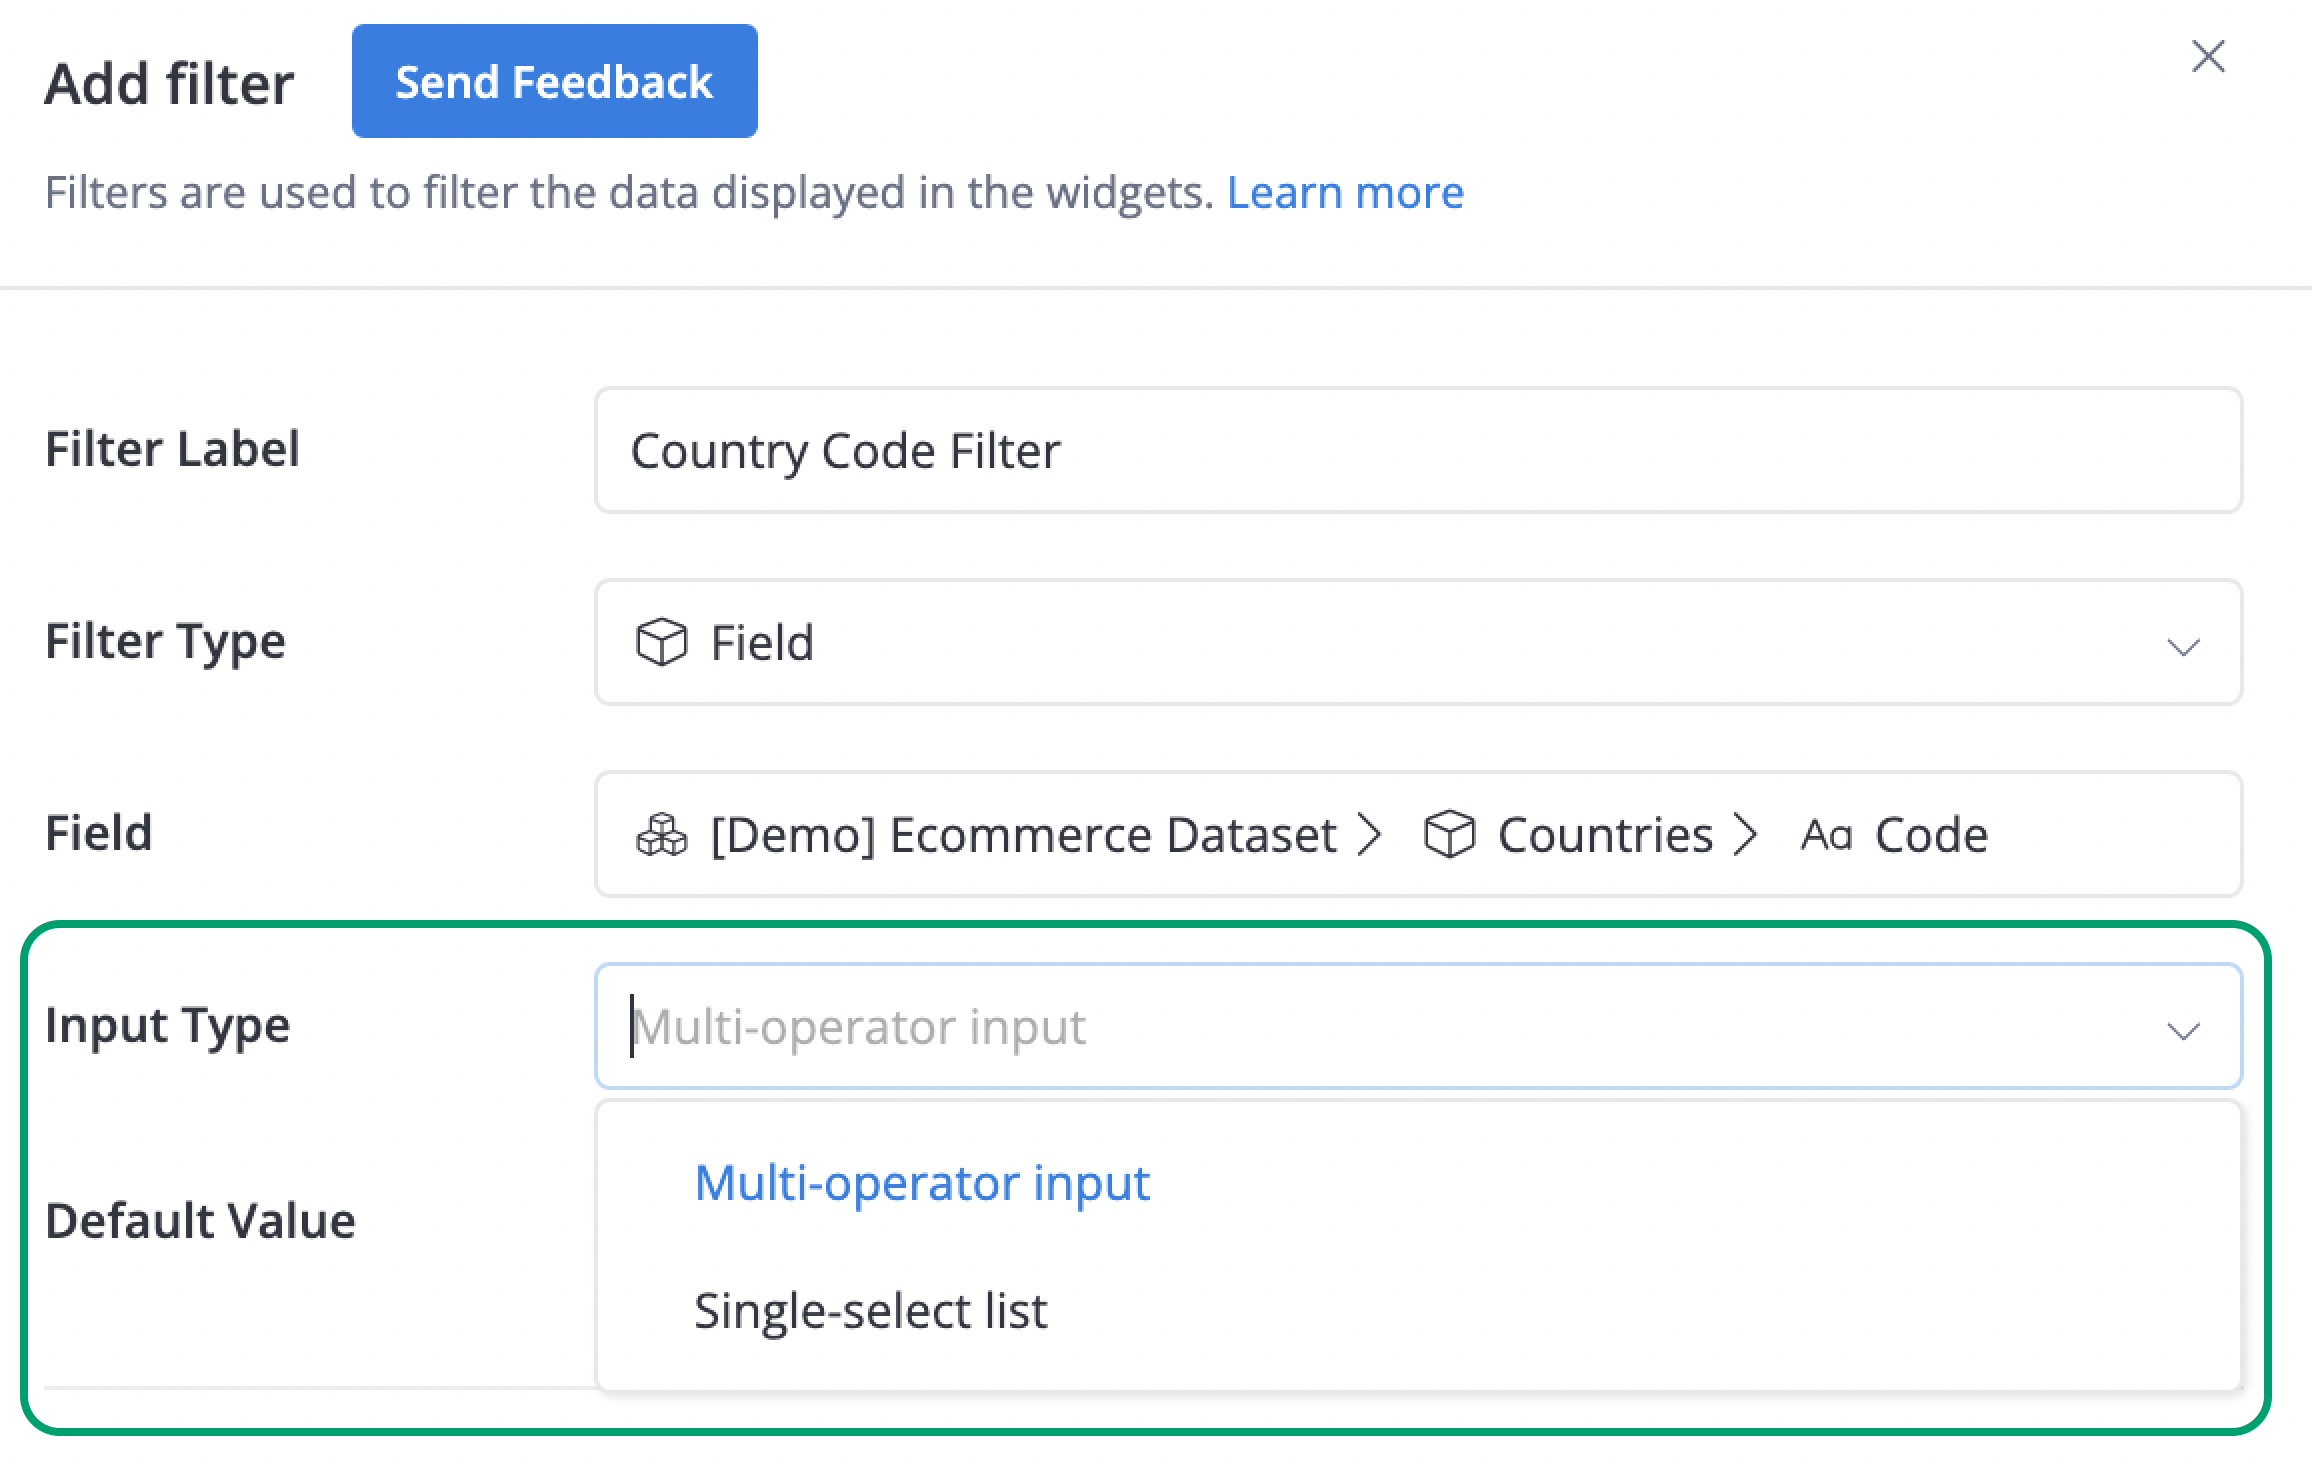Click the Code field name text
Viewport: 2312px width, 1464px height.
(x=1931, y=835)
